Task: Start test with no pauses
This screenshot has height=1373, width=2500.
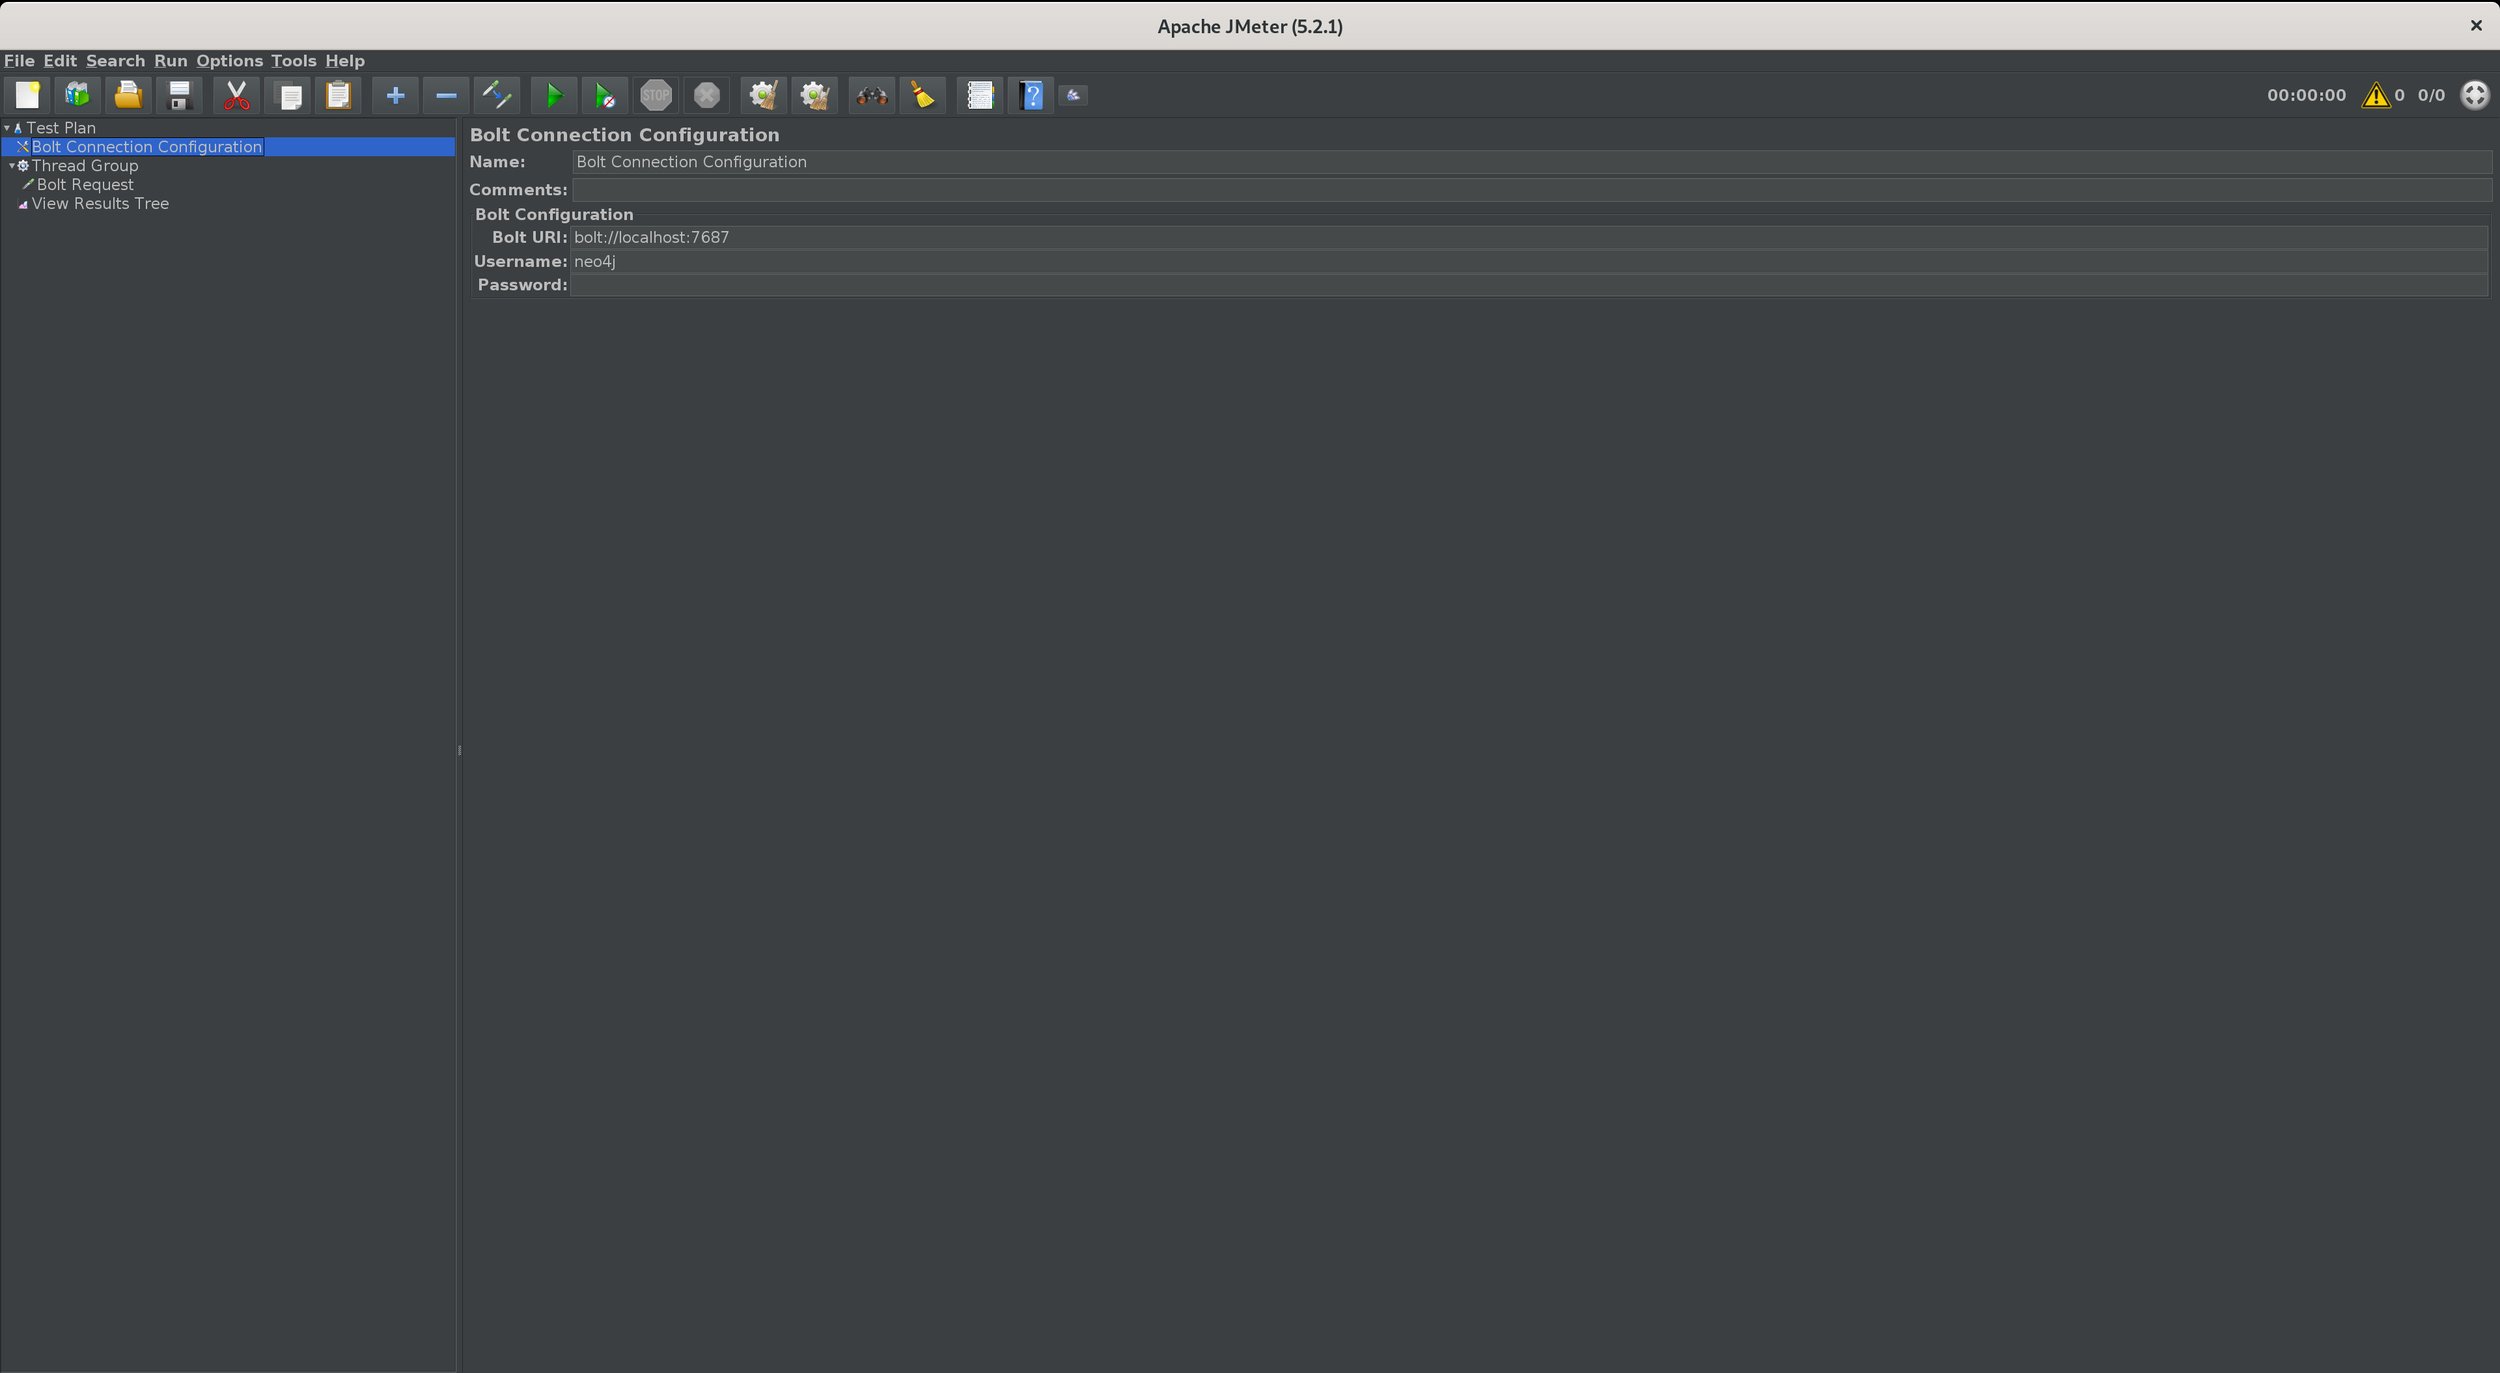Action: 605,96
